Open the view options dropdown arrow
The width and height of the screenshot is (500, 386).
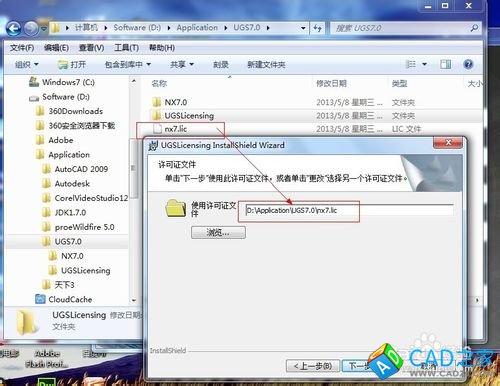pyautogui.click(x=424, y=64)
